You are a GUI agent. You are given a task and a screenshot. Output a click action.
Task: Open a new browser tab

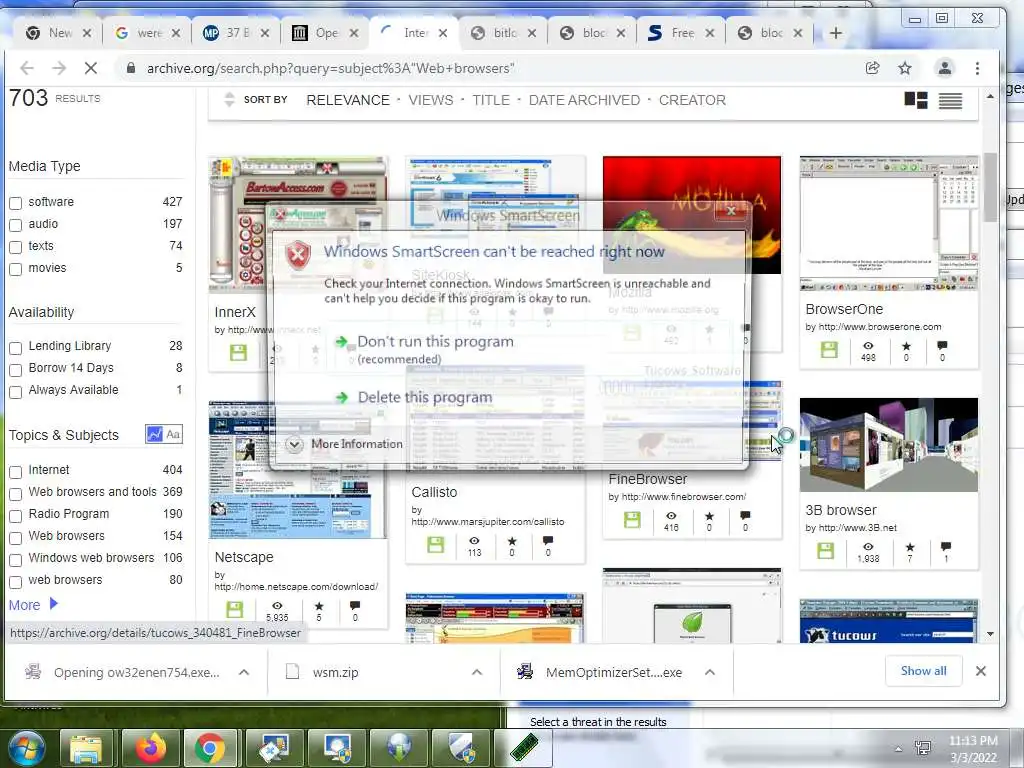[835, 33]
